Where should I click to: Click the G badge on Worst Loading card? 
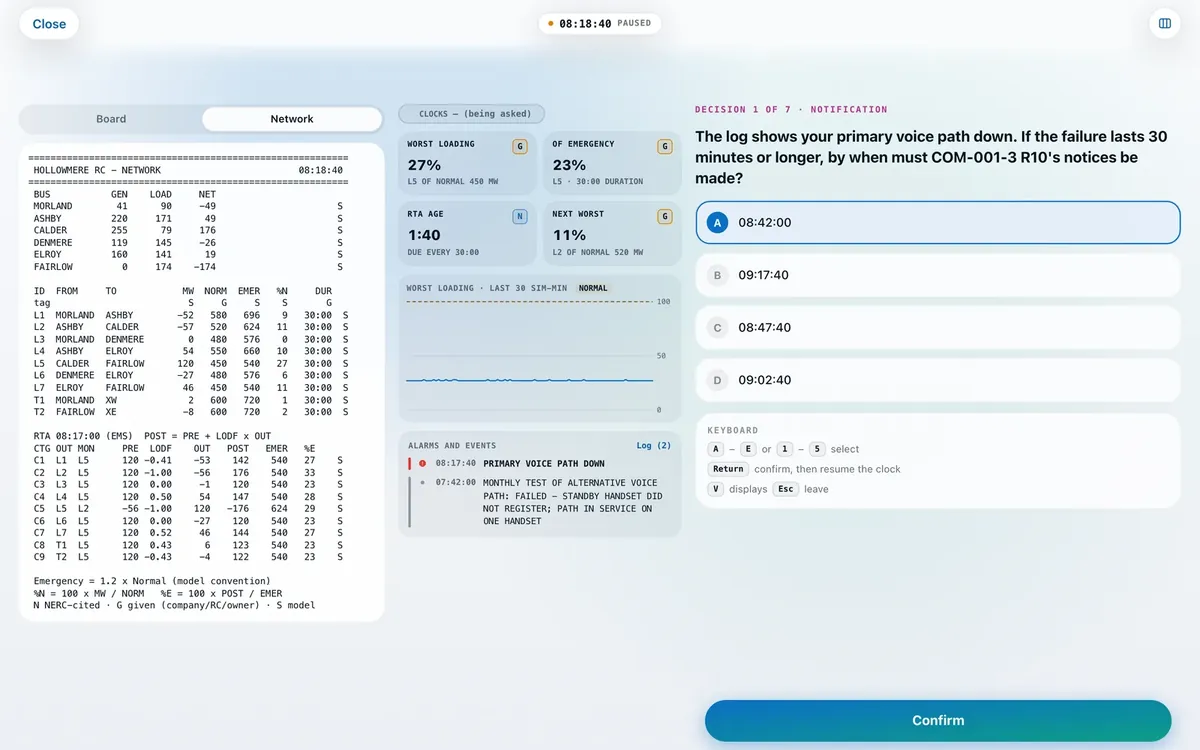[520, 146]
